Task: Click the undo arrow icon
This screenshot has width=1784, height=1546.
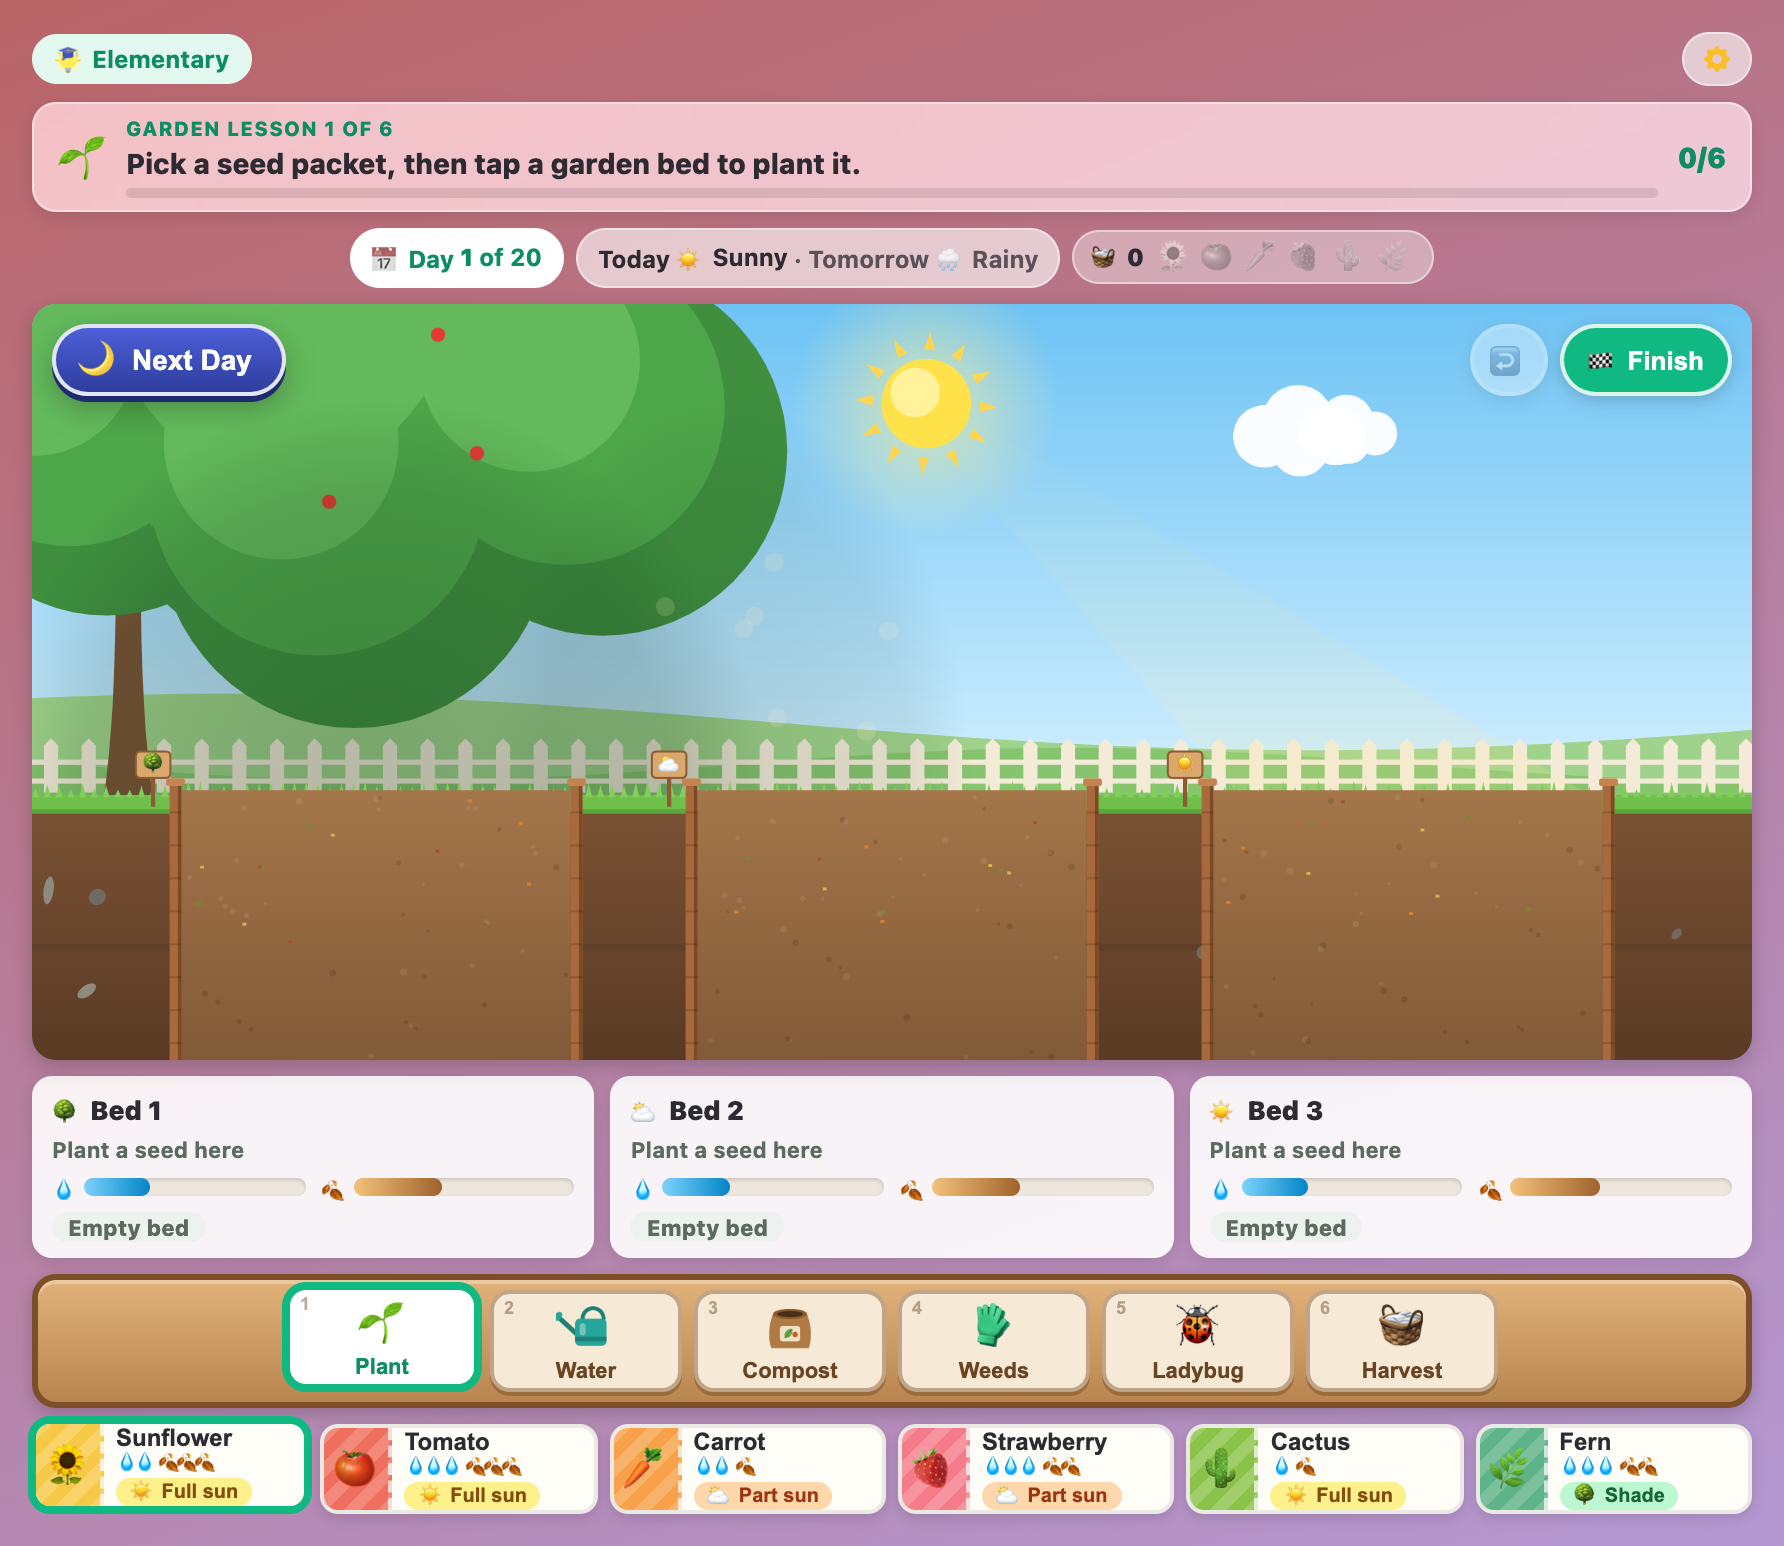Action: pyautogui.click(x=1508, y=360)
